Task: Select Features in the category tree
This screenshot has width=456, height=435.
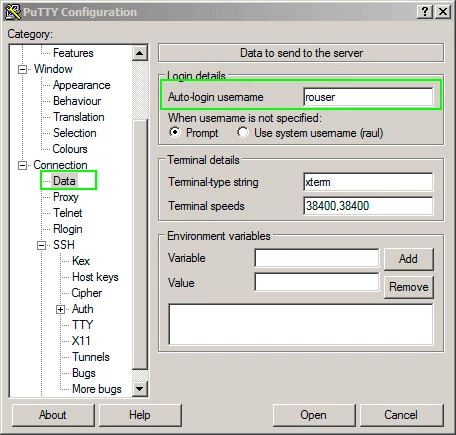Action: pyautogui.click(x=73, y=53)
